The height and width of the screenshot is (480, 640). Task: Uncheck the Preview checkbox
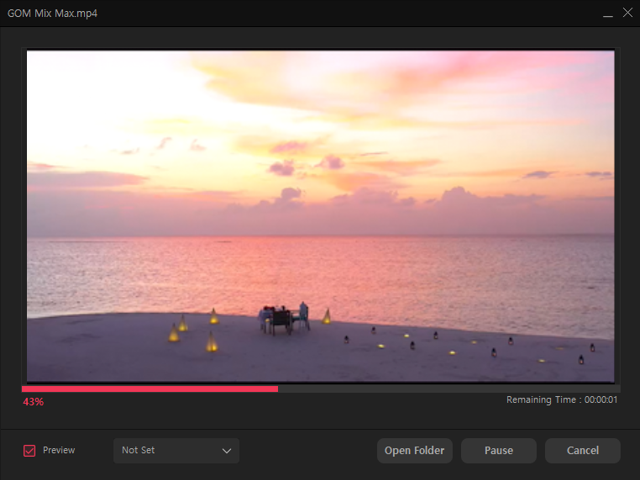coord(29,451)
